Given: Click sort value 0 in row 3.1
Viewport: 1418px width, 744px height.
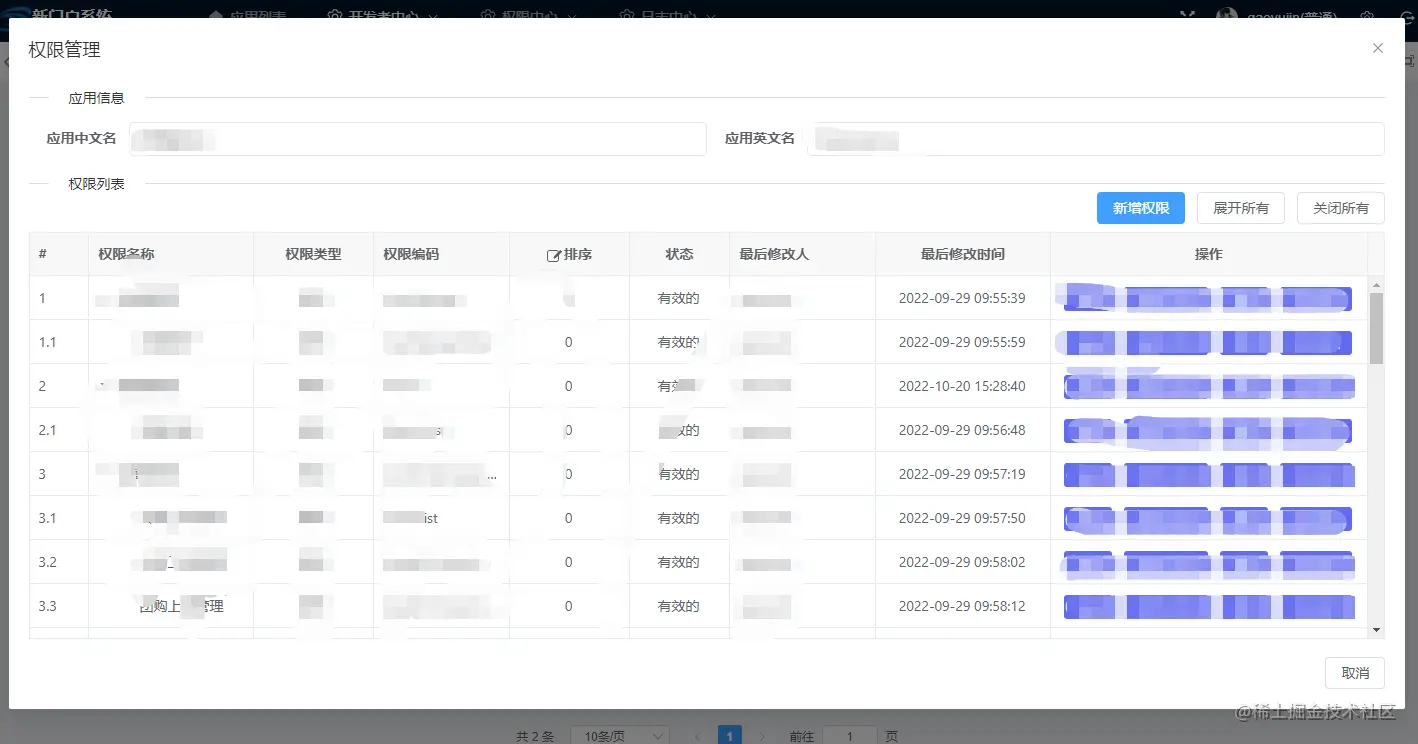Looking at the screenshot, I should pyautogui.click(x=569, y=518).
